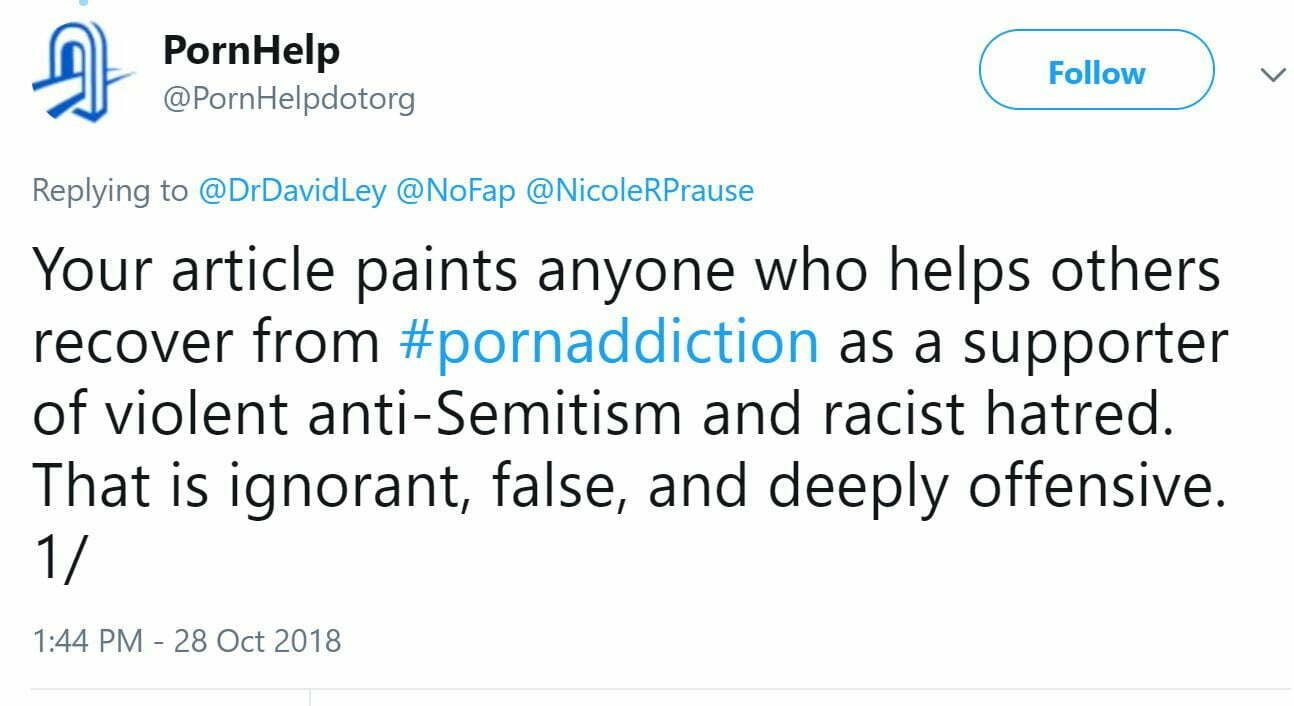Open the @DrDavidLey mention
This screenshot has width=1294, height=706.
292,190
